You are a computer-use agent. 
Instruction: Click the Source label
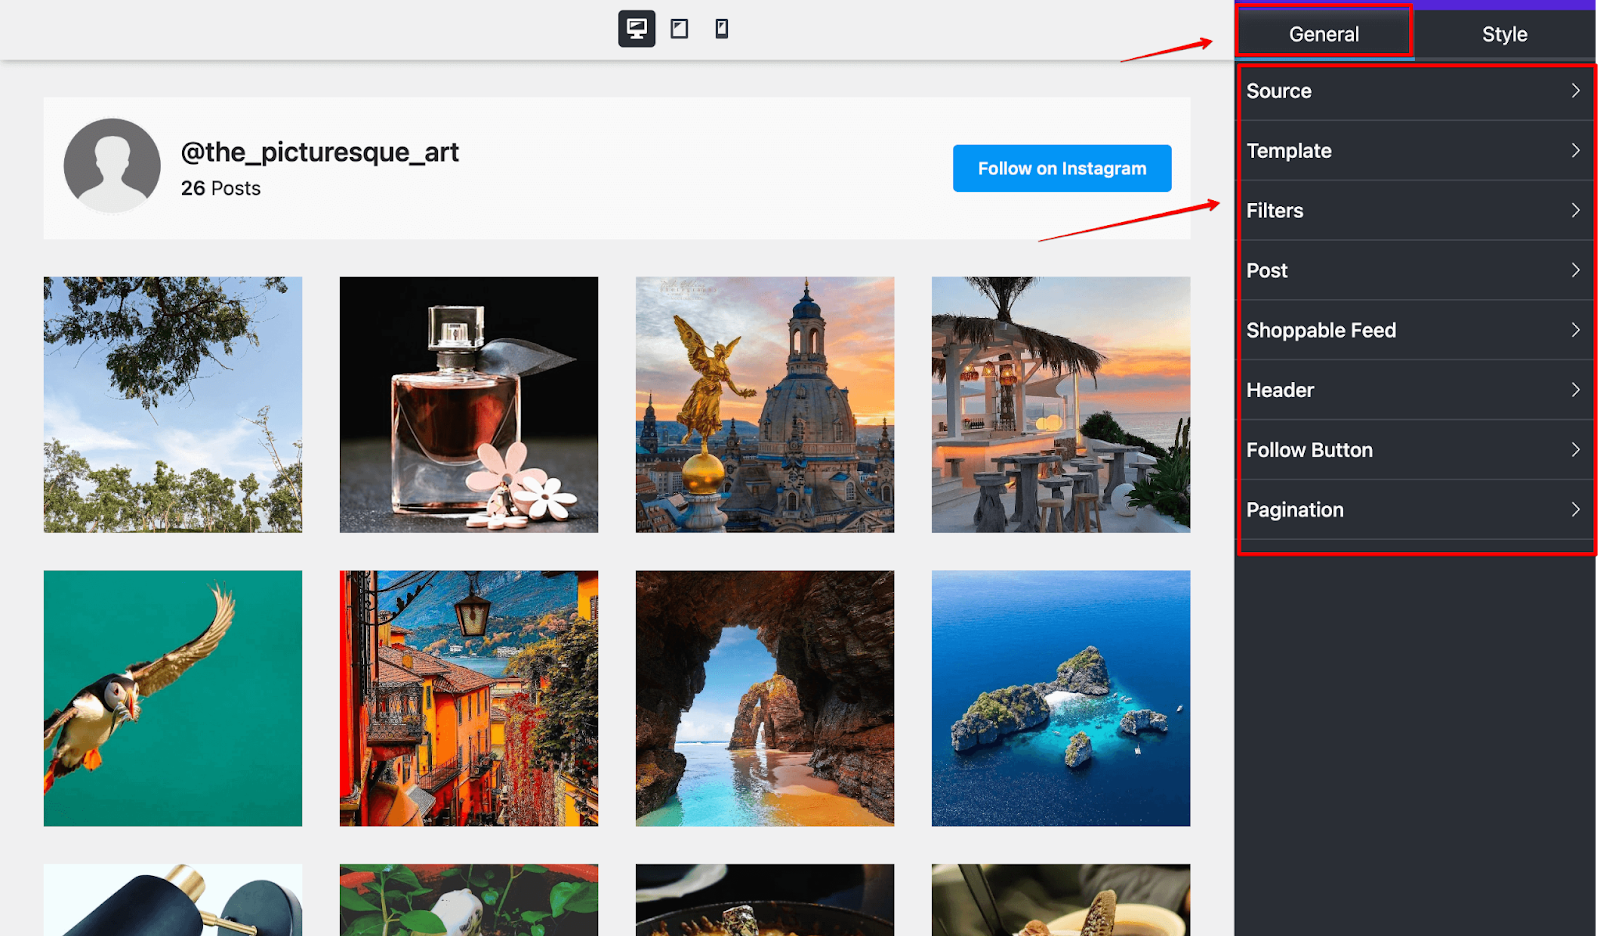[x=1279, y=91]
